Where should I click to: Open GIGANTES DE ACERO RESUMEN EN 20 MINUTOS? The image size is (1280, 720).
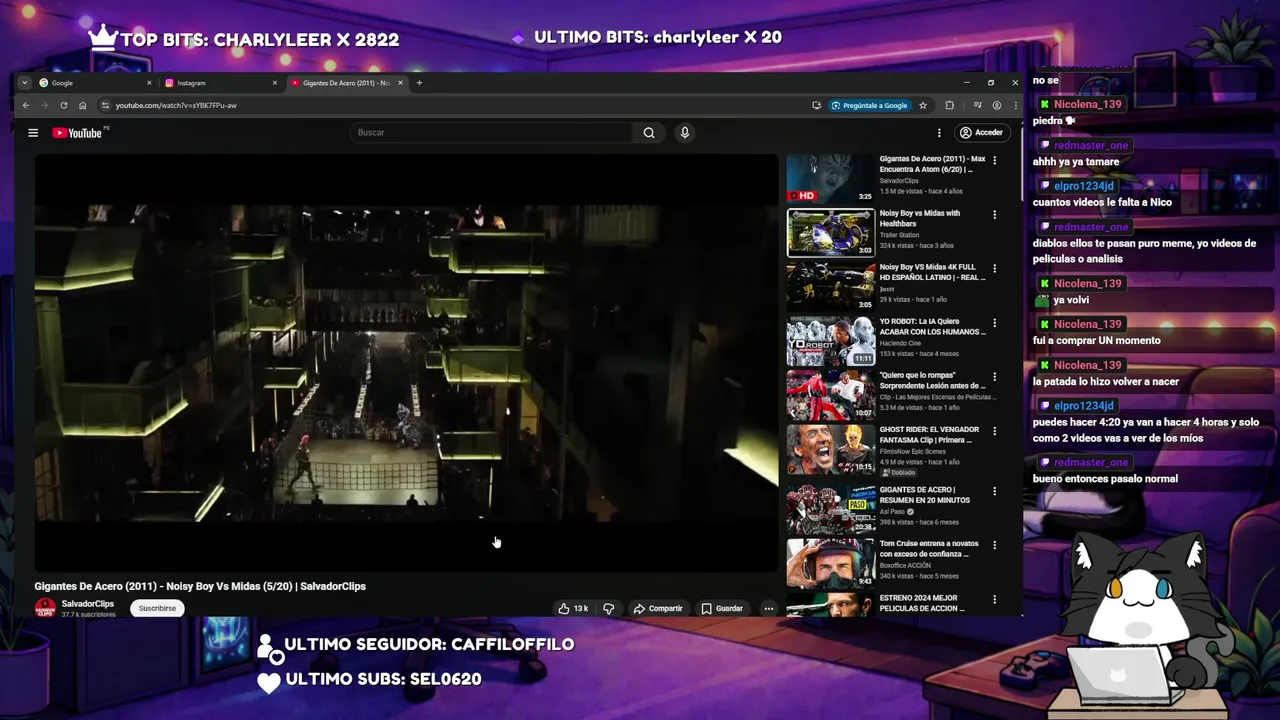[925, 494]
